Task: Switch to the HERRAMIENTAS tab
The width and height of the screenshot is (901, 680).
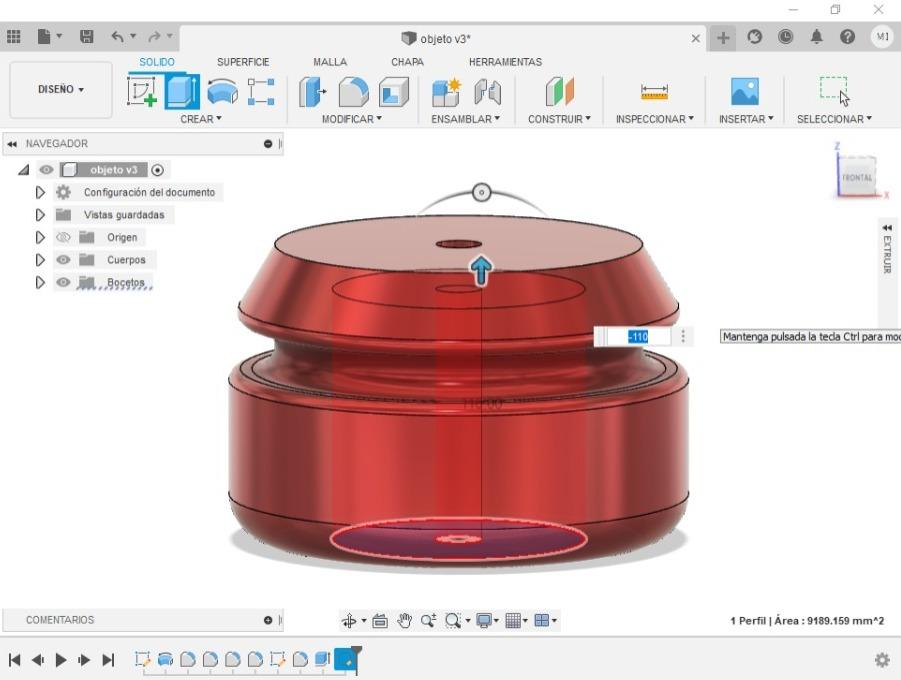Action: click(x=505, y=62)
